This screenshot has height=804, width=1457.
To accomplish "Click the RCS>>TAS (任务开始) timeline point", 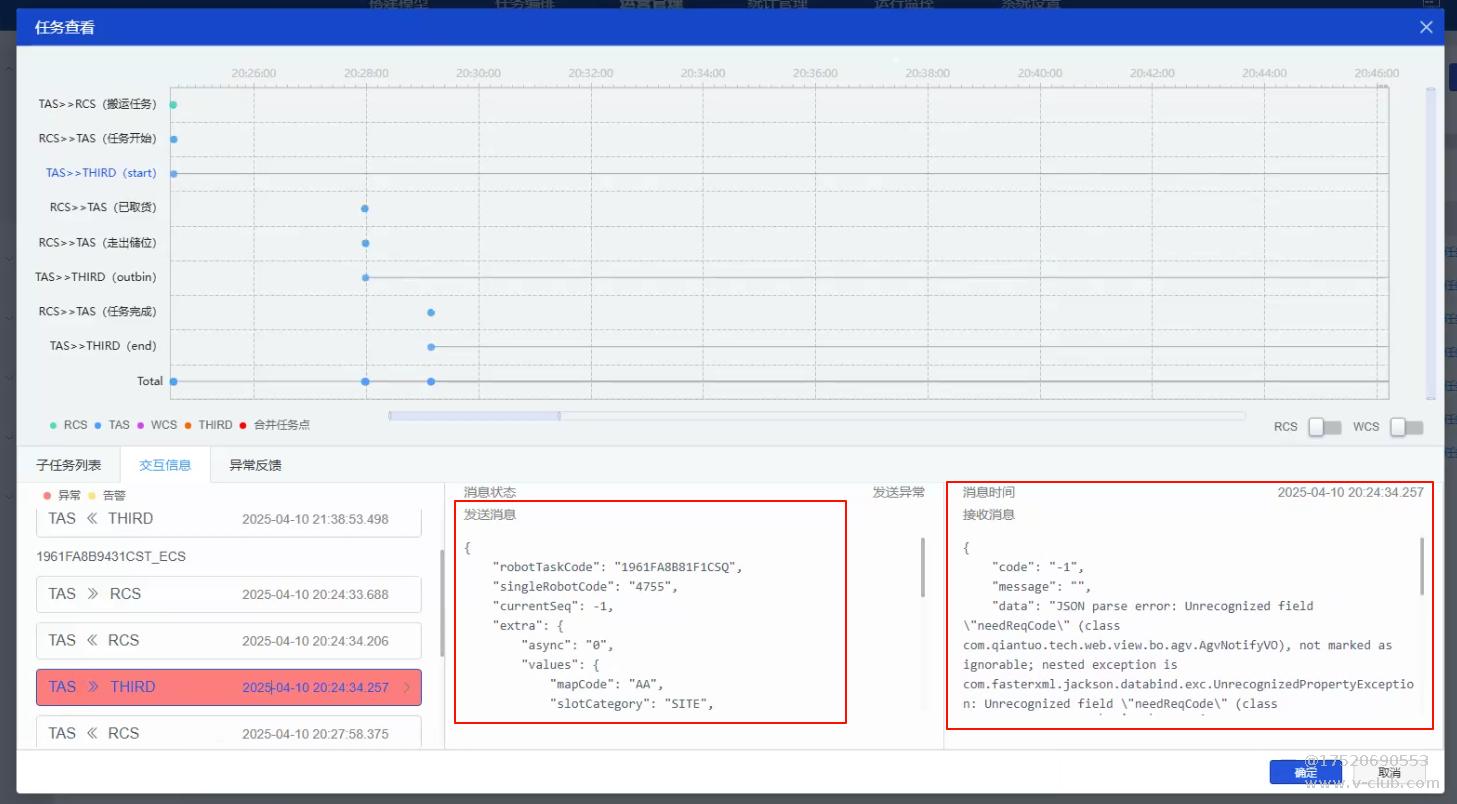I will point(173,139).
